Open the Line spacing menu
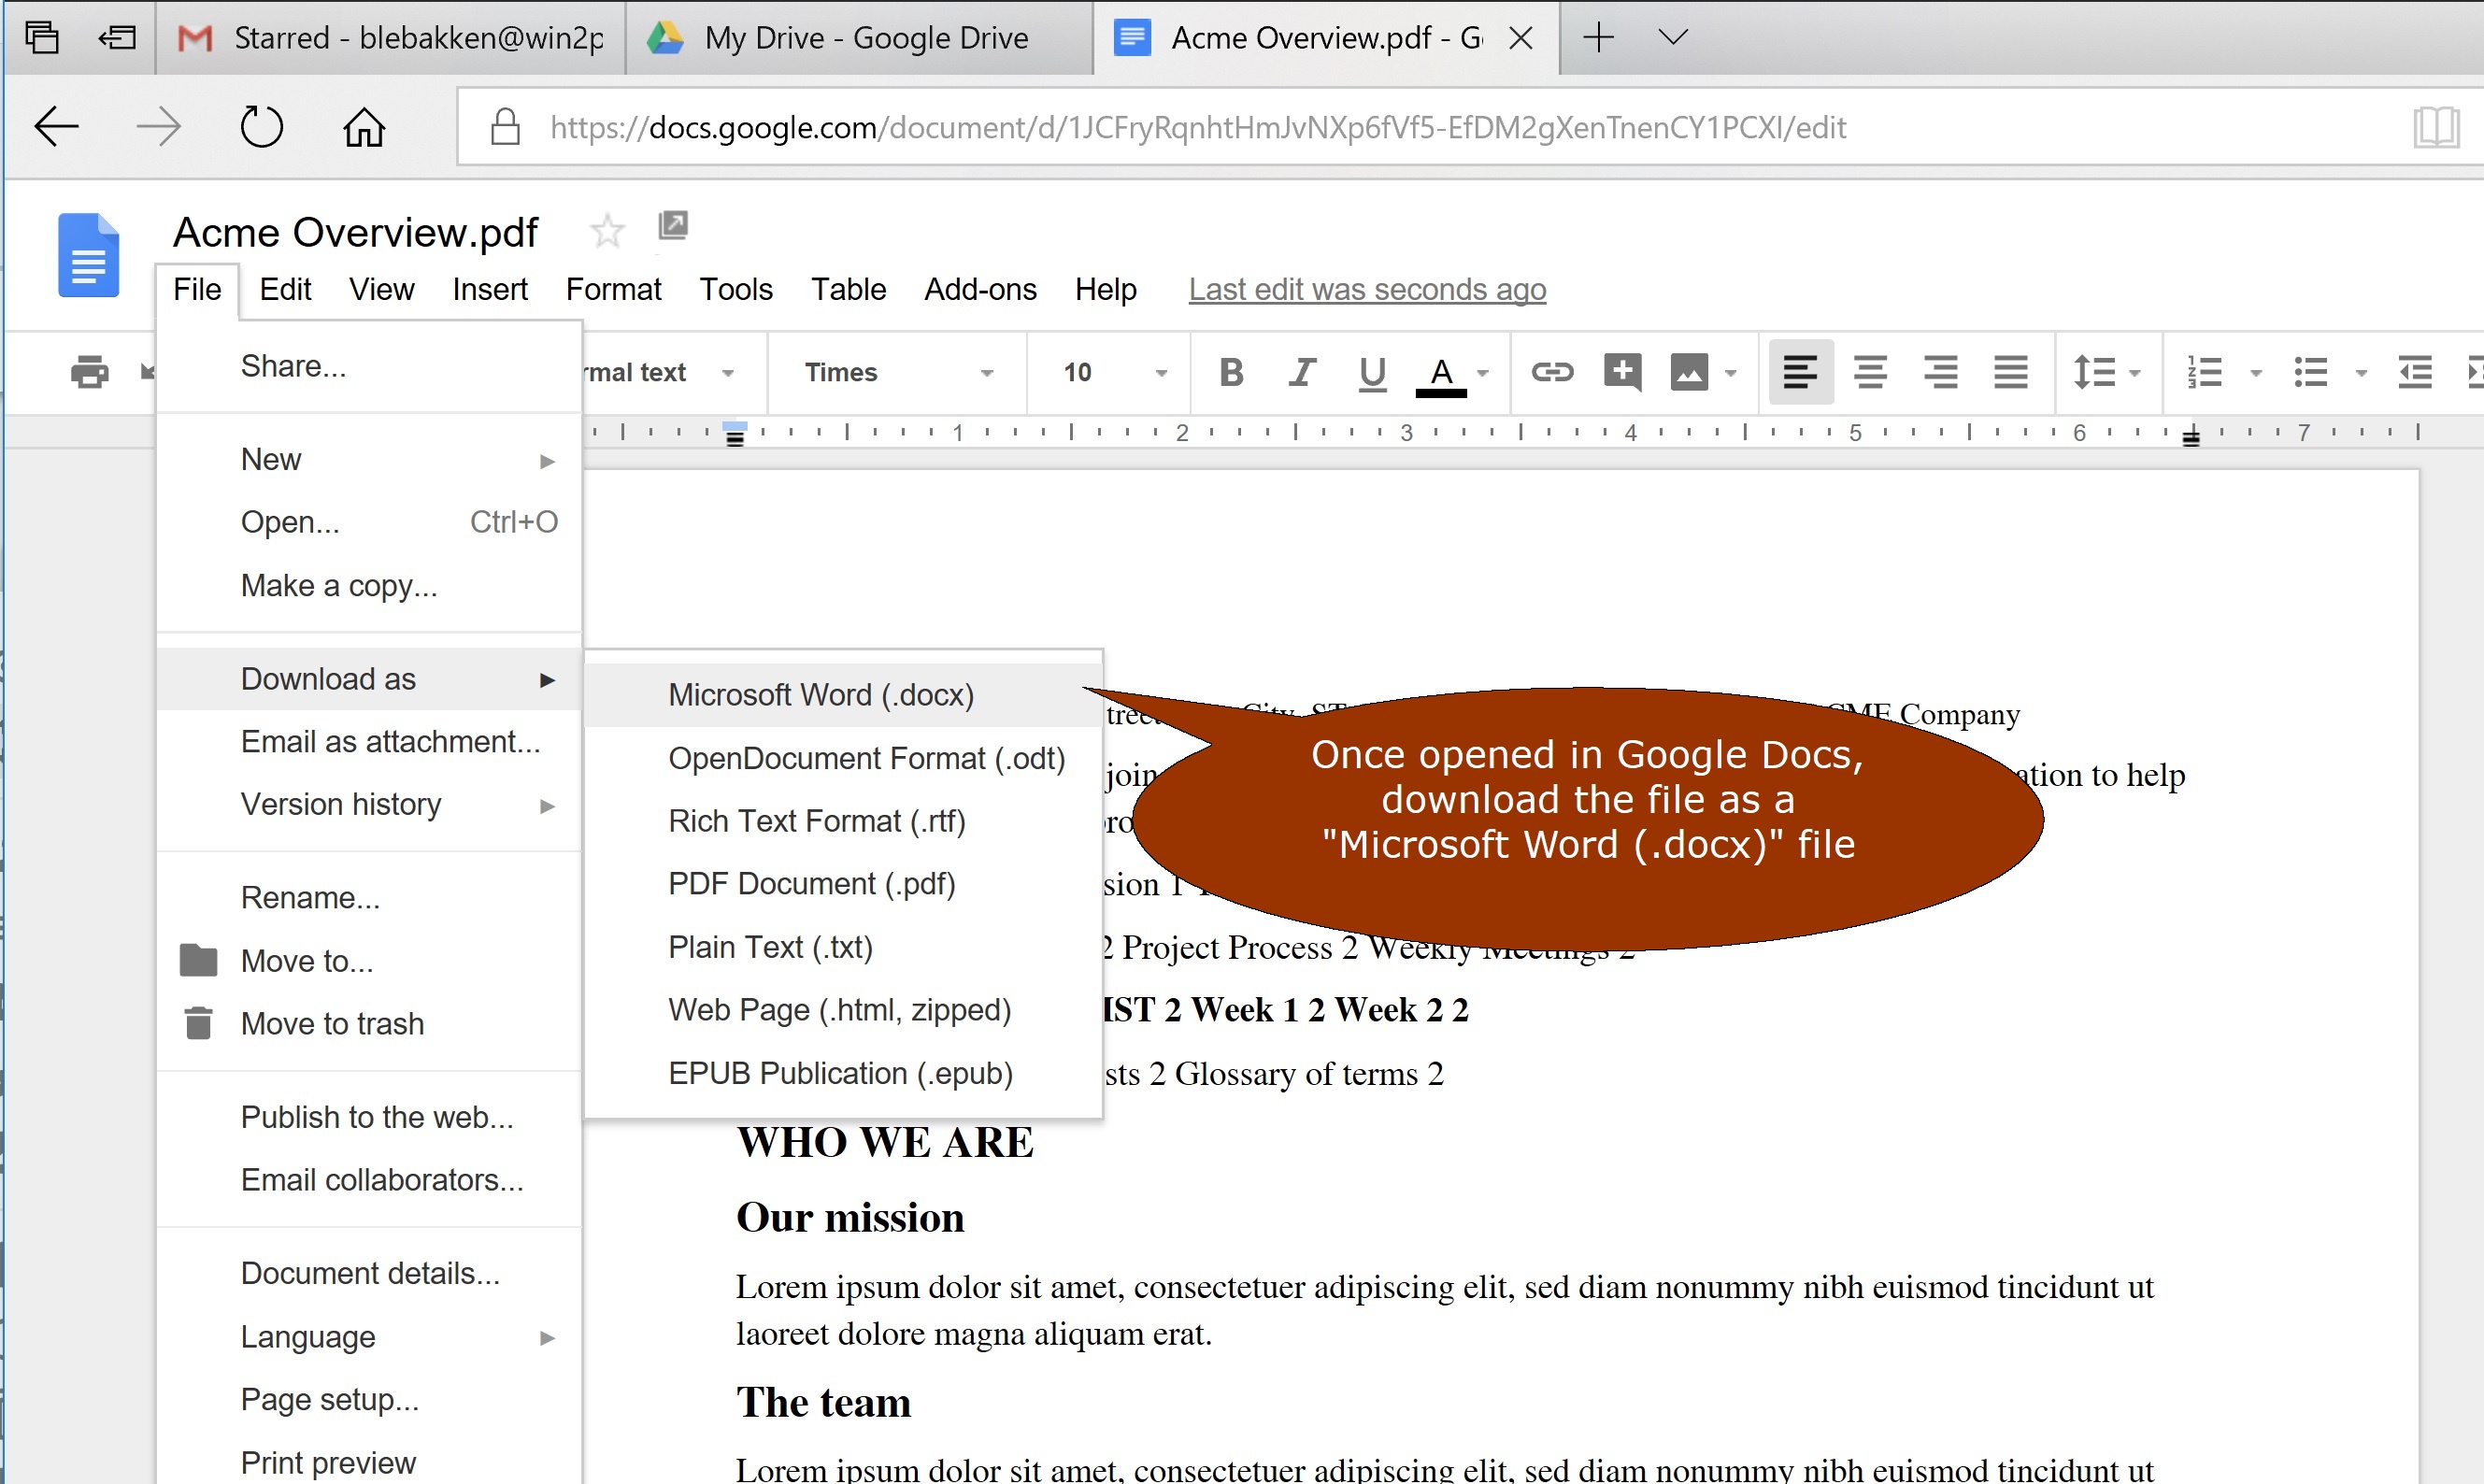 click(2106, 372)
